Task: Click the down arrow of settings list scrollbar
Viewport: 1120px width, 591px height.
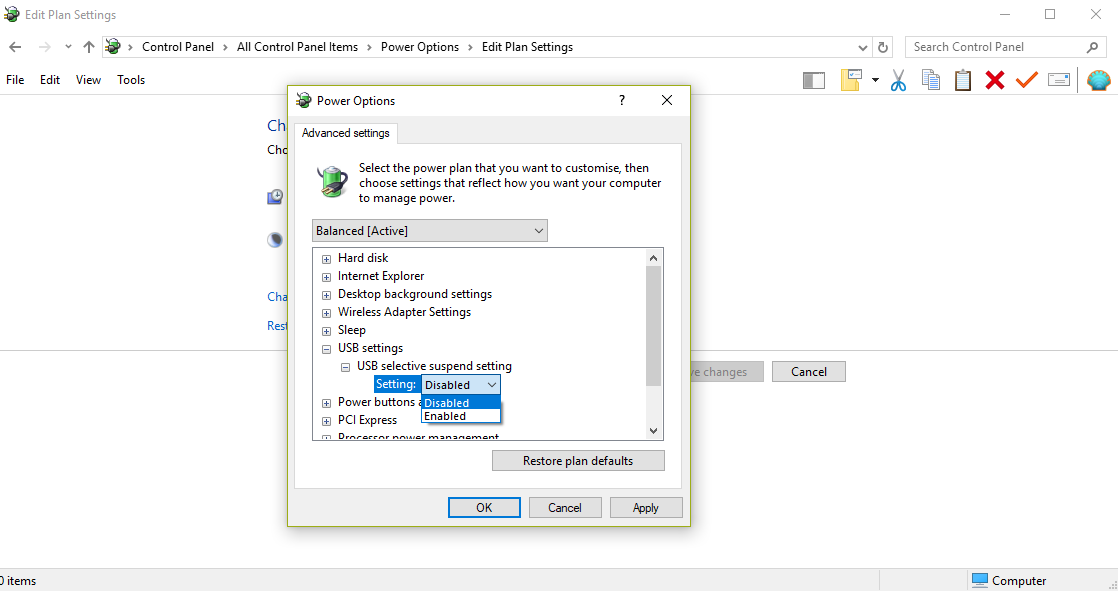Action: click(x=654, y=430)
